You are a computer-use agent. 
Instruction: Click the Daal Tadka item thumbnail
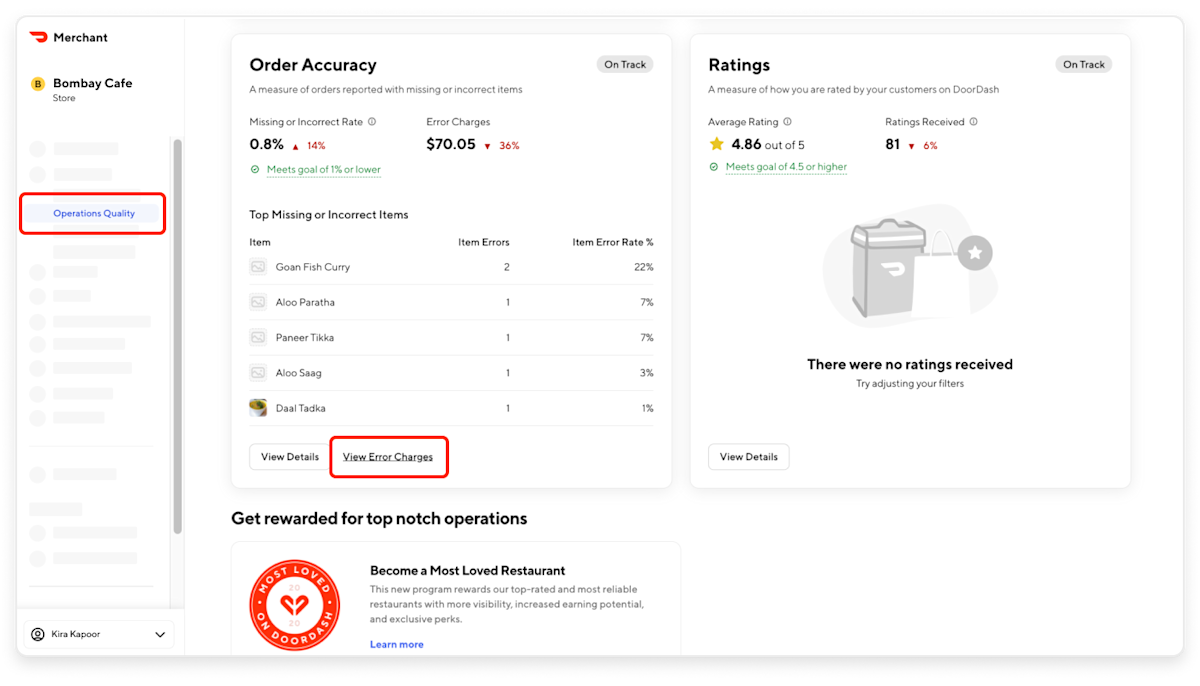258,408
